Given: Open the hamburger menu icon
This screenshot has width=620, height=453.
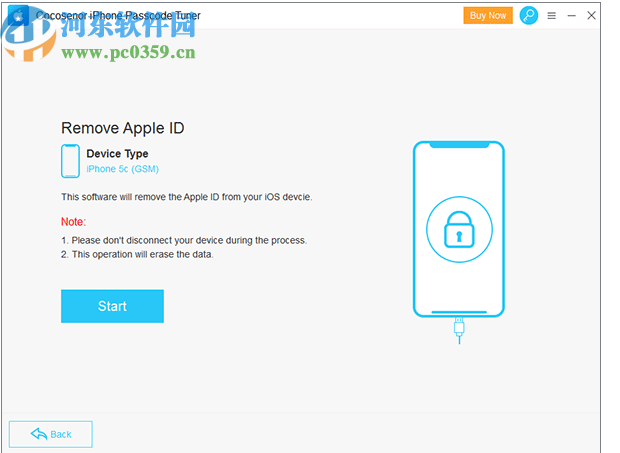Looking at the screenshot, I should pyautogui.click(x=552, y=15).
